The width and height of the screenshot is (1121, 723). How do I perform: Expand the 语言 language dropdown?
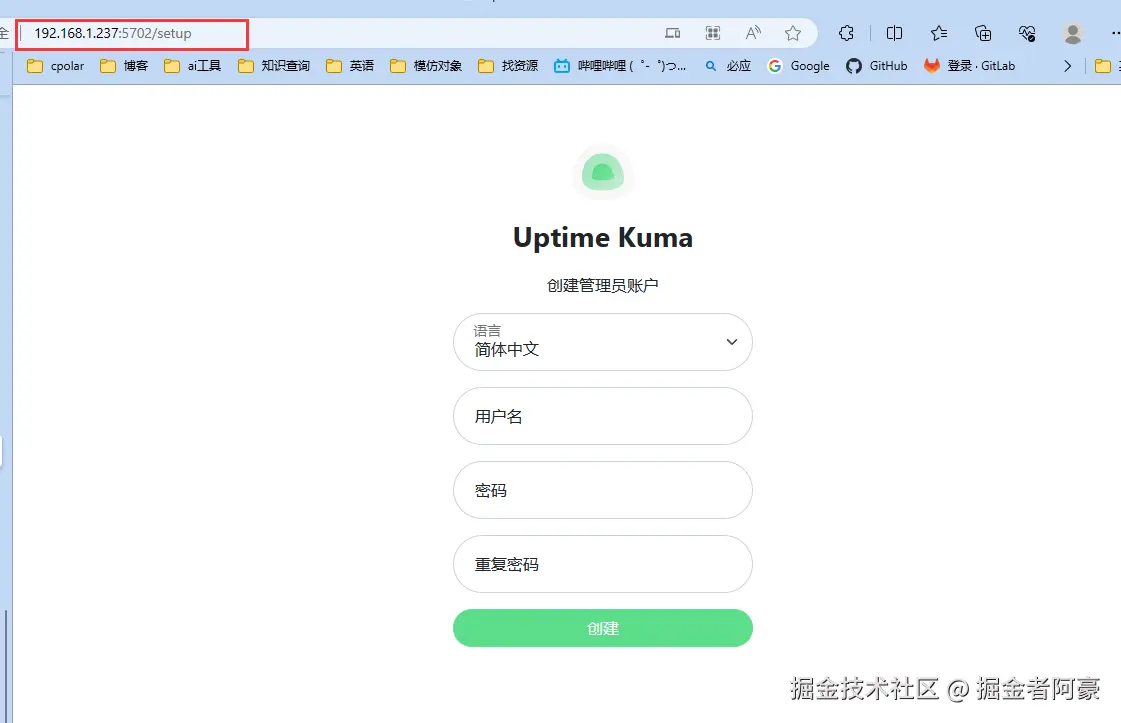tap(603, 342)
